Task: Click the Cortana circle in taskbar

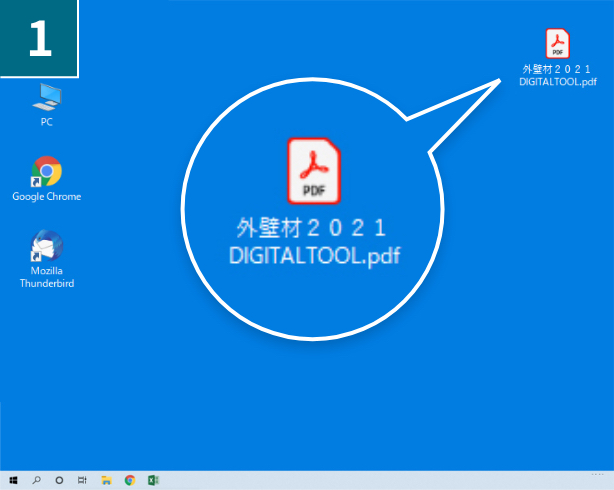Action: coord(60,480)
